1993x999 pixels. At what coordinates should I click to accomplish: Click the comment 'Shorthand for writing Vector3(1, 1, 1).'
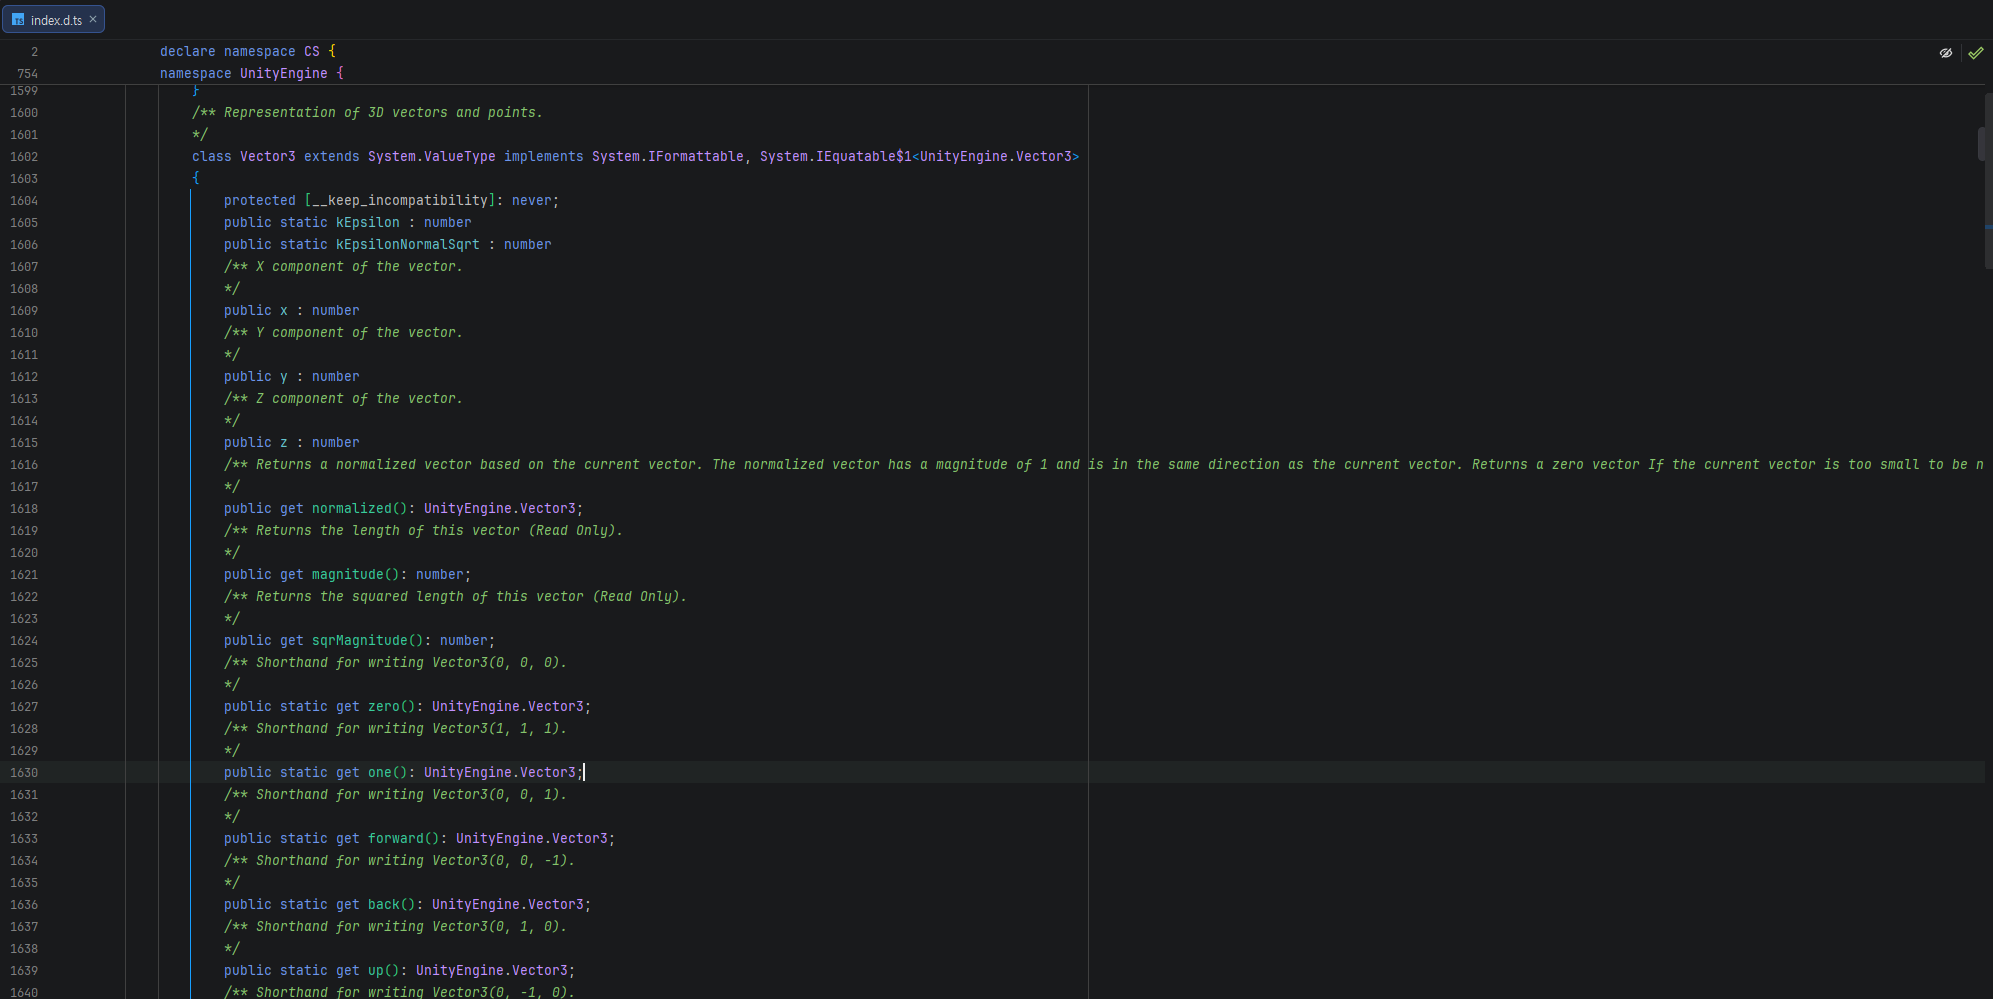click(x=412, y=729)
